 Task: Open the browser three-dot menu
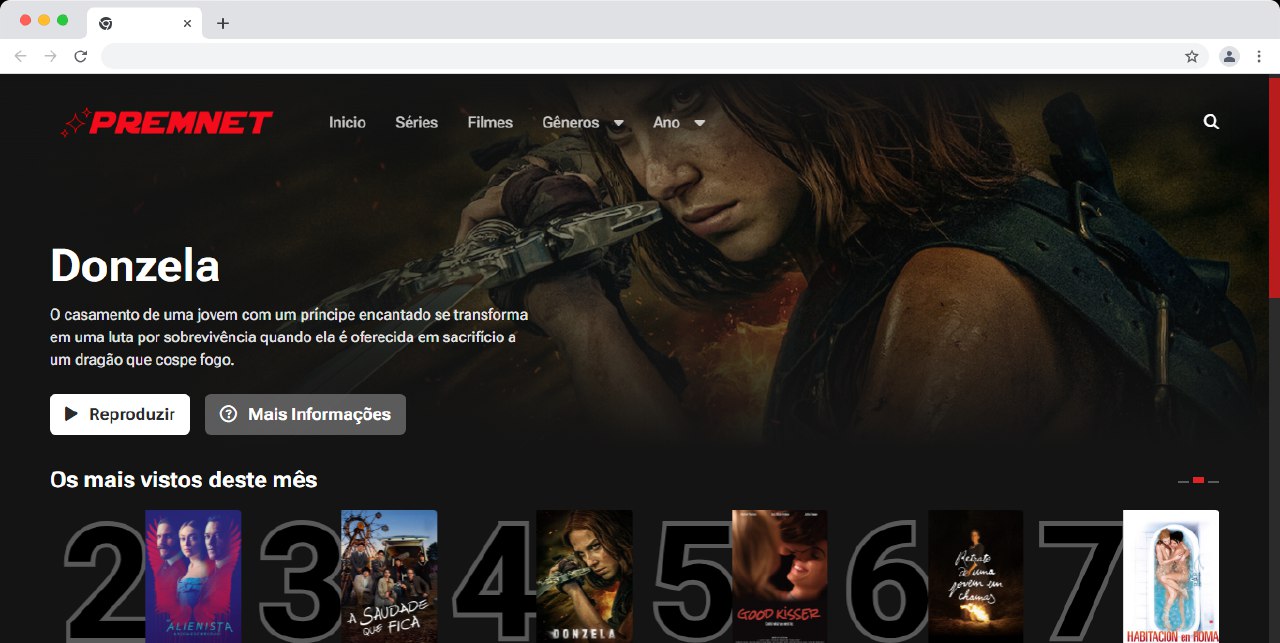1259,57
